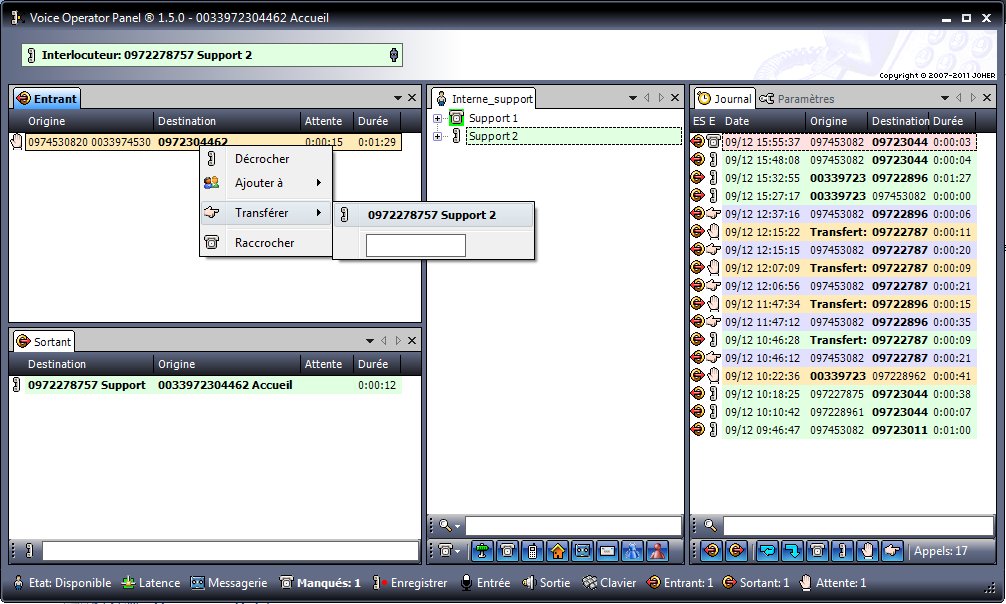Click the envelope icon in contacts toolbar
This screenshot has width=1006, height=604.
[x=608, y=551]
